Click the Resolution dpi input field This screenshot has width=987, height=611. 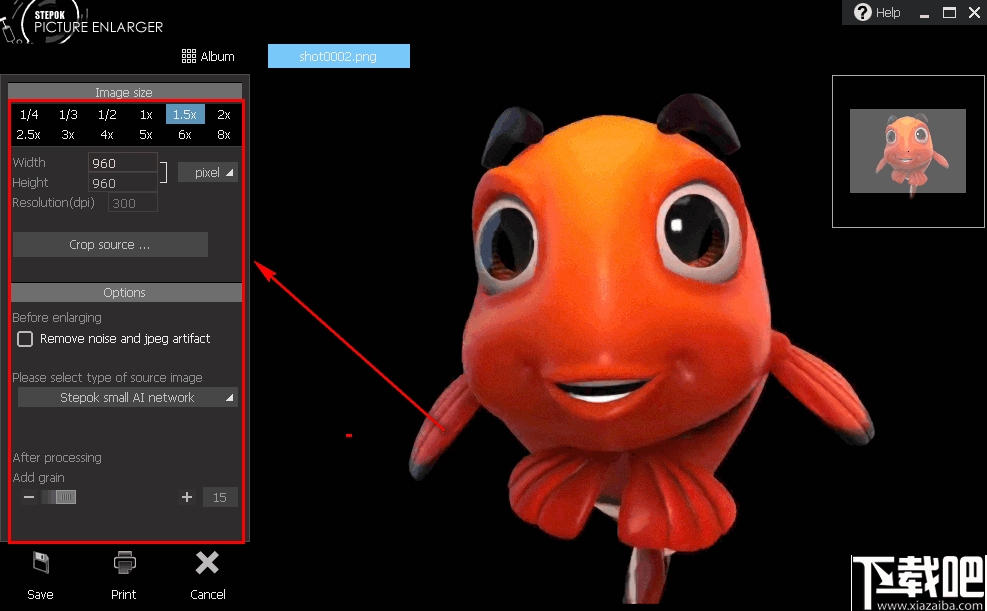(133, 203)
